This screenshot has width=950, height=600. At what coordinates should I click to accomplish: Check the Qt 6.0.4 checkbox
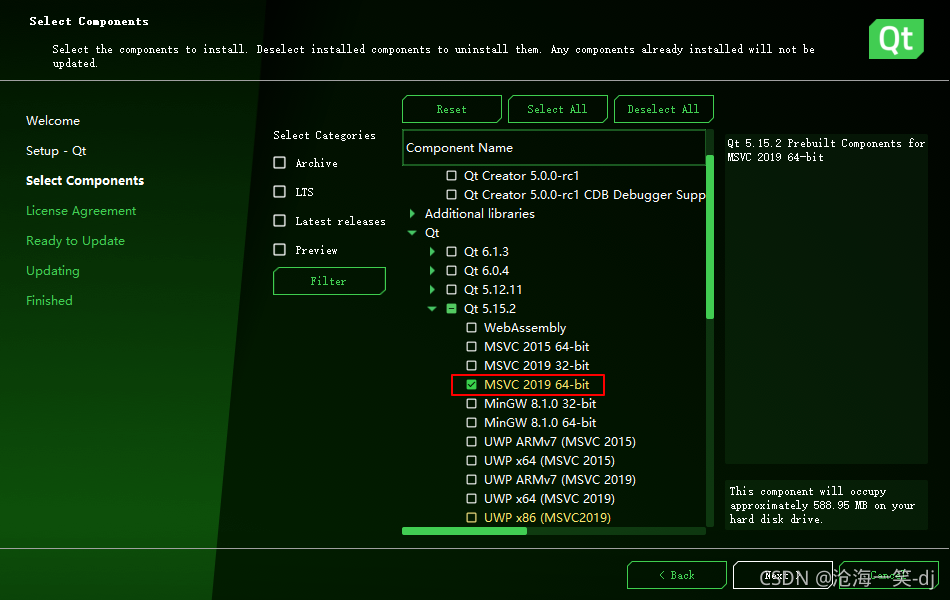(x=451, y=270)
